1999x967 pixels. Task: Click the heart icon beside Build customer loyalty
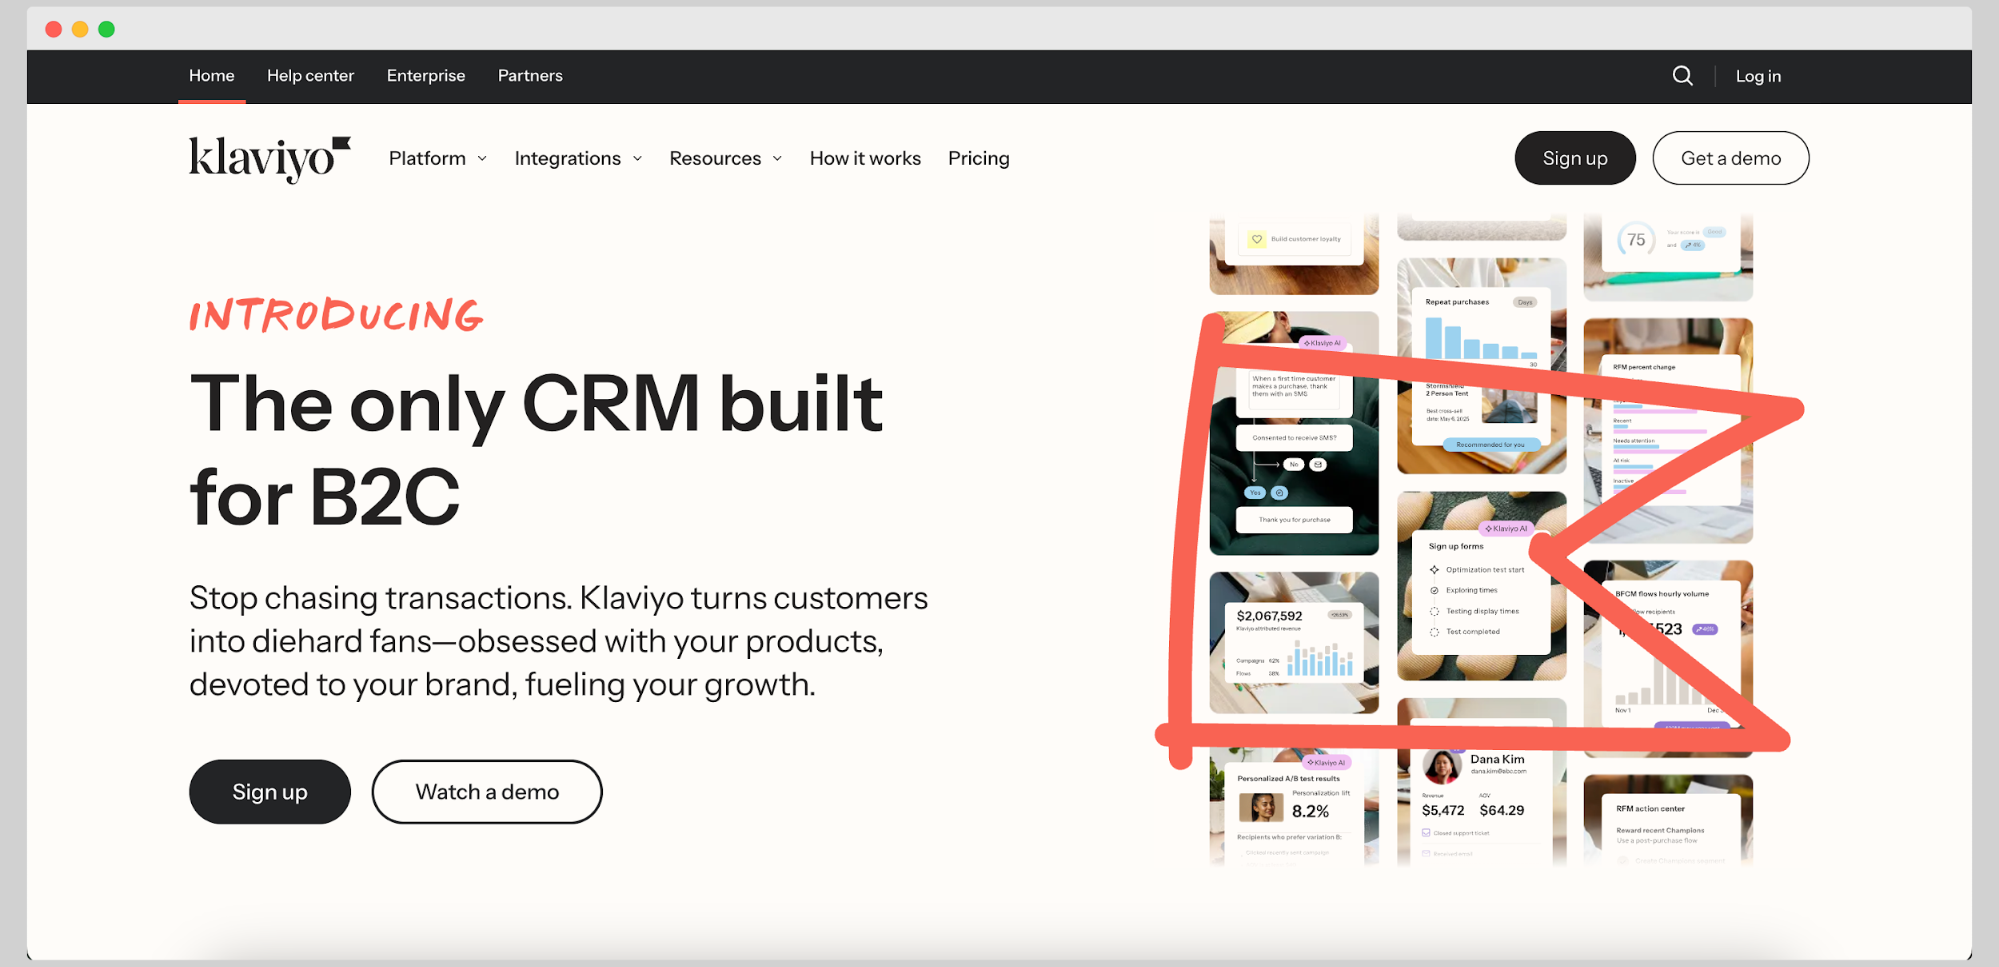click(1256, 239)
